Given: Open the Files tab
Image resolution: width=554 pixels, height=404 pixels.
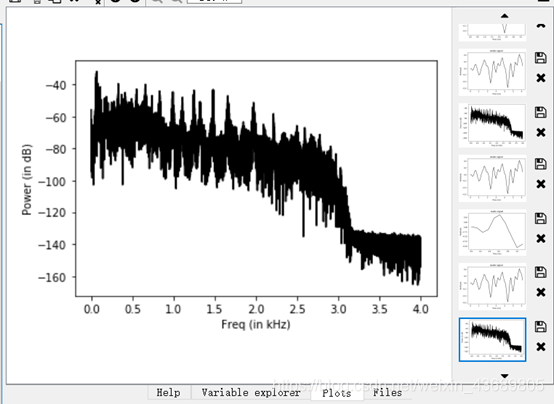Looking at the screenshot, I should (388, 393).
